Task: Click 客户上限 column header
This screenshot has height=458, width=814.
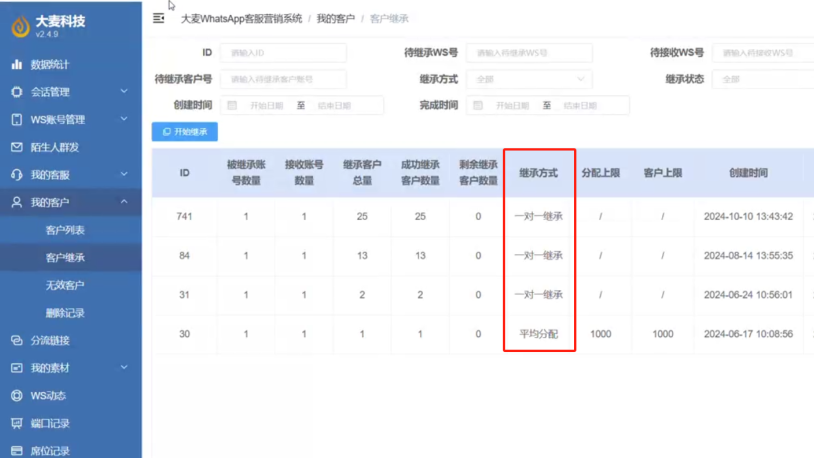Action: [663, 173]
